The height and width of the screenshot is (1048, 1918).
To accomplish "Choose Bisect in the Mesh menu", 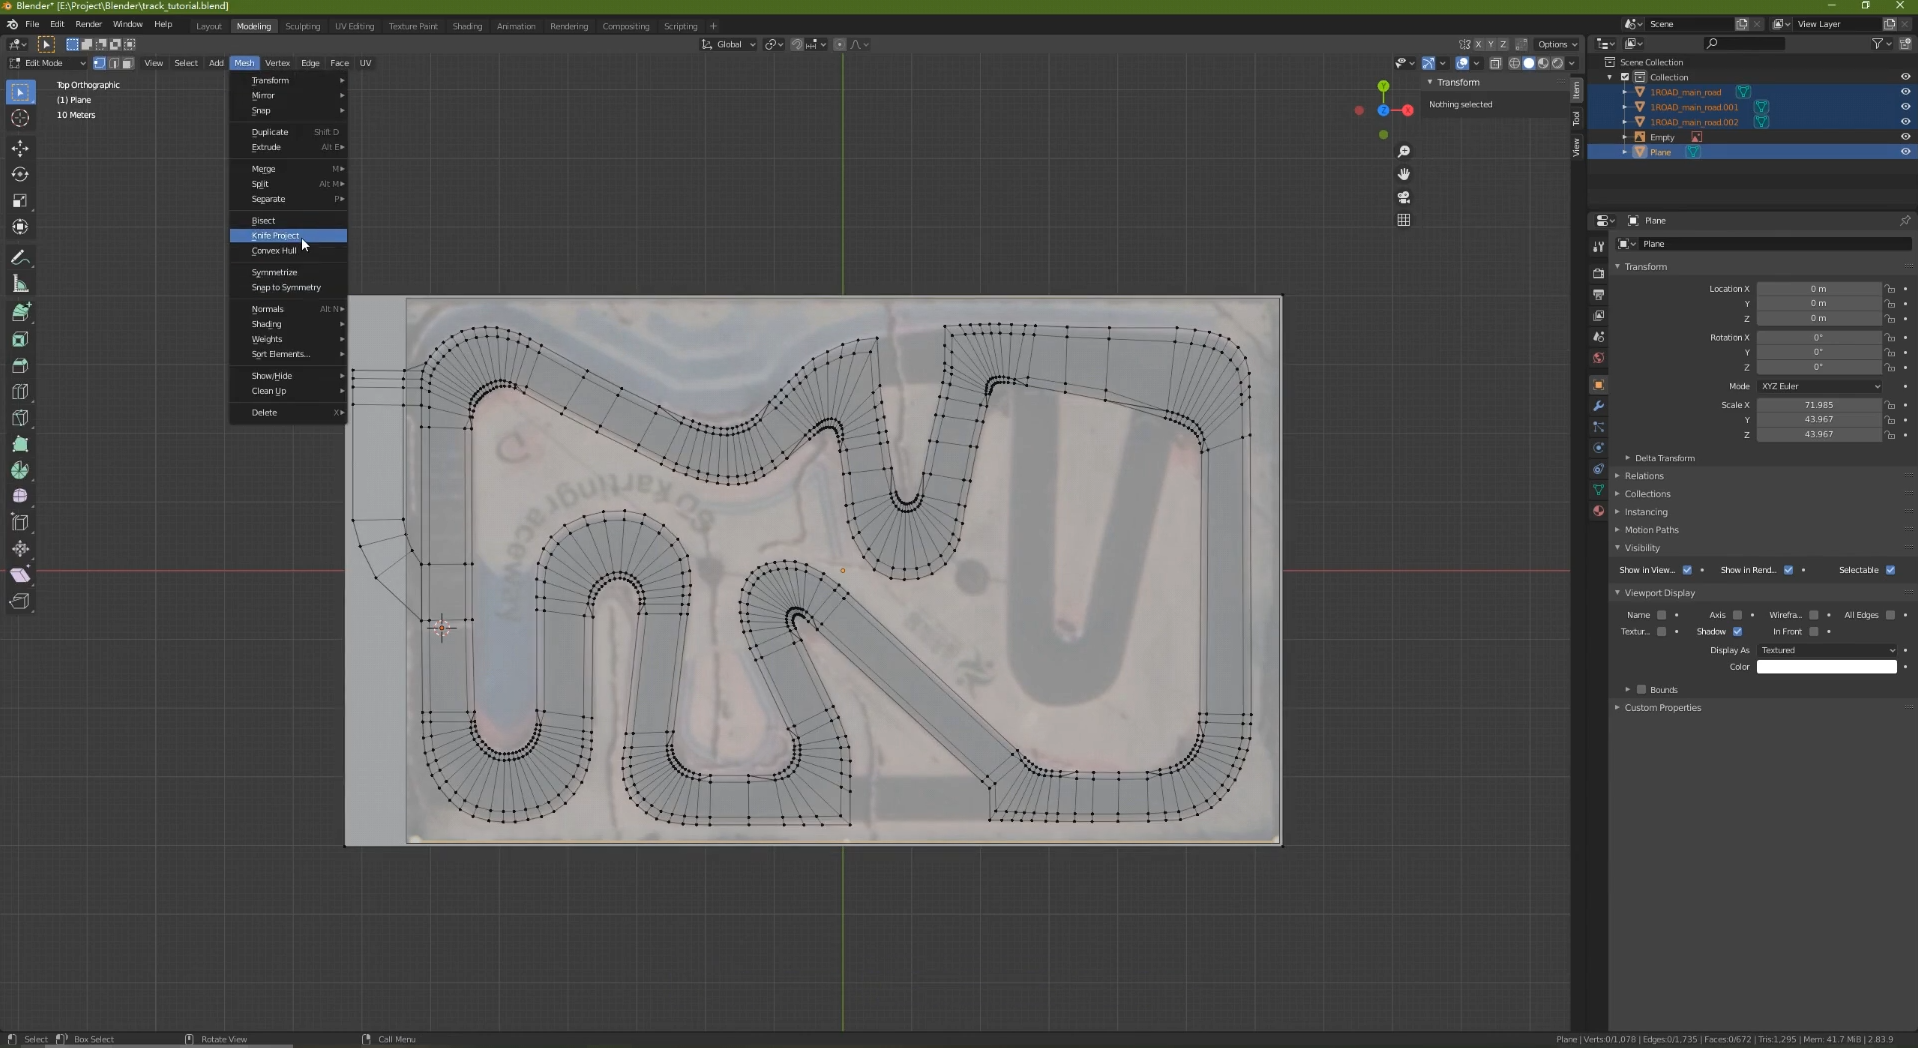I will [x=288, y=221].
